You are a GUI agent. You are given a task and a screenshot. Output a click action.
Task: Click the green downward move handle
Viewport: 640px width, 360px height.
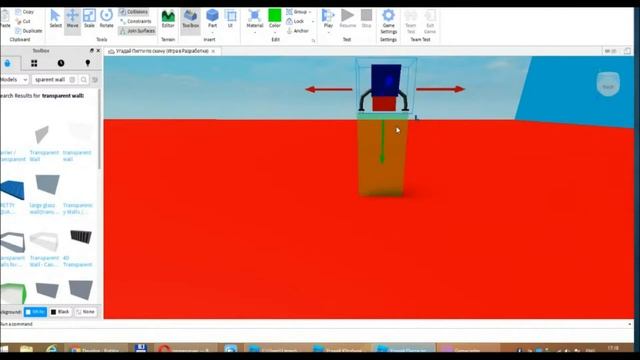point(382,142)
